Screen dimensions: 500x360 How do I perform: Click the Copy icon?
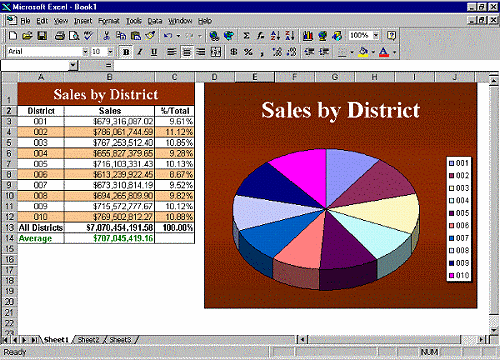click(x=121, y=36)
